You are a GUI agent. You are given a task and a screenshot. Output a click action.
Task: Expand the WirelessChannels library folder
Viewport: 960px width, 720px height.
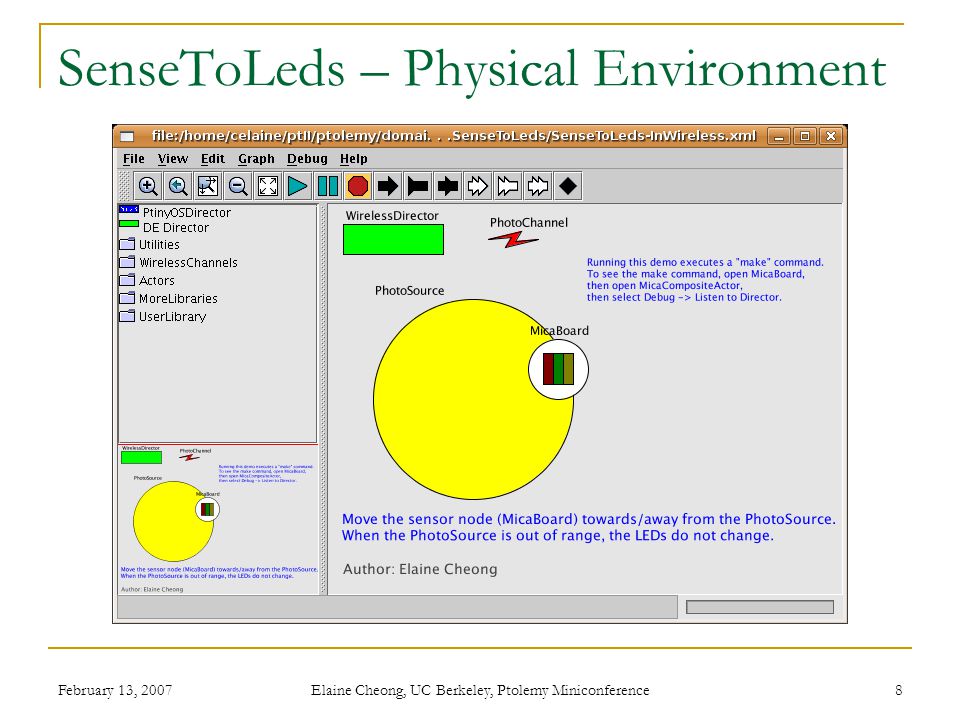(x=178, y=263)
